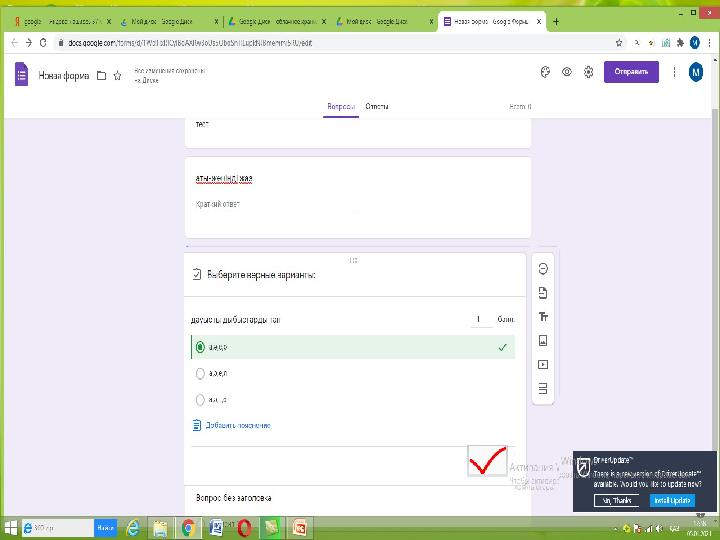Move form to folder icon

[101, 76]
